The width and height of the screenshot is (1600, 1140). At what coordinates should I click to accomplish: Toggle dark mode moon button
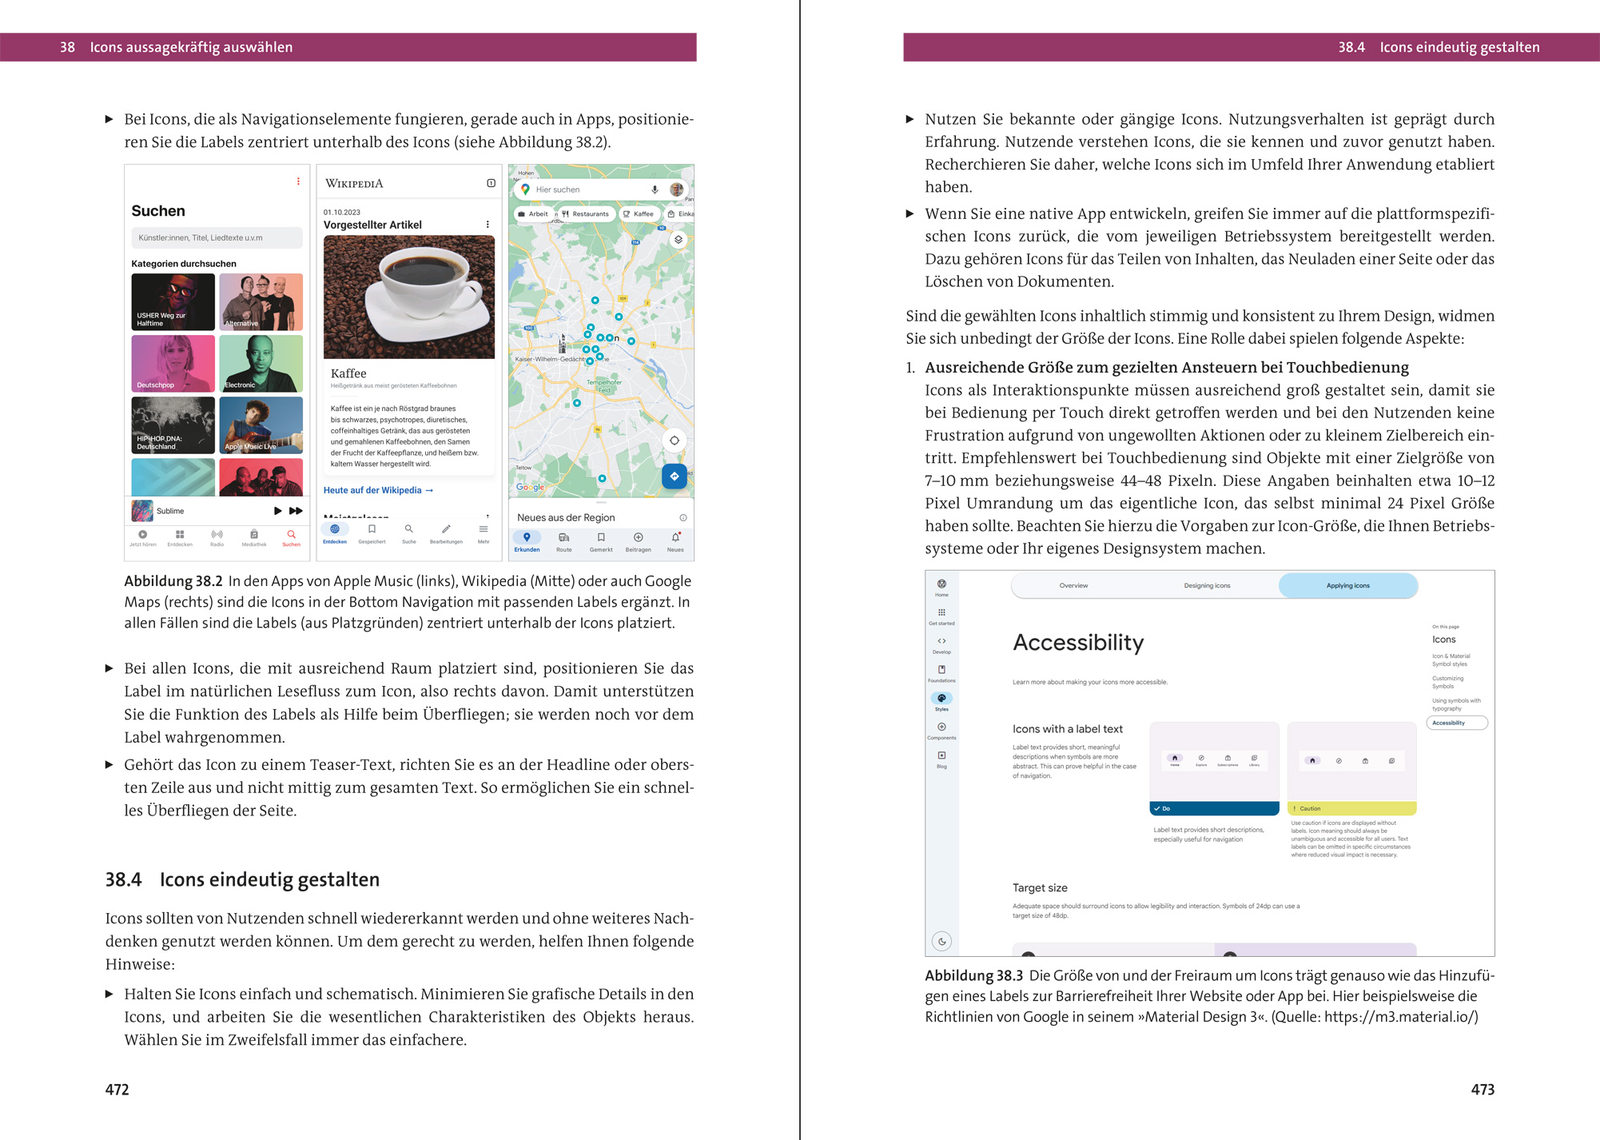click(942, 941)
